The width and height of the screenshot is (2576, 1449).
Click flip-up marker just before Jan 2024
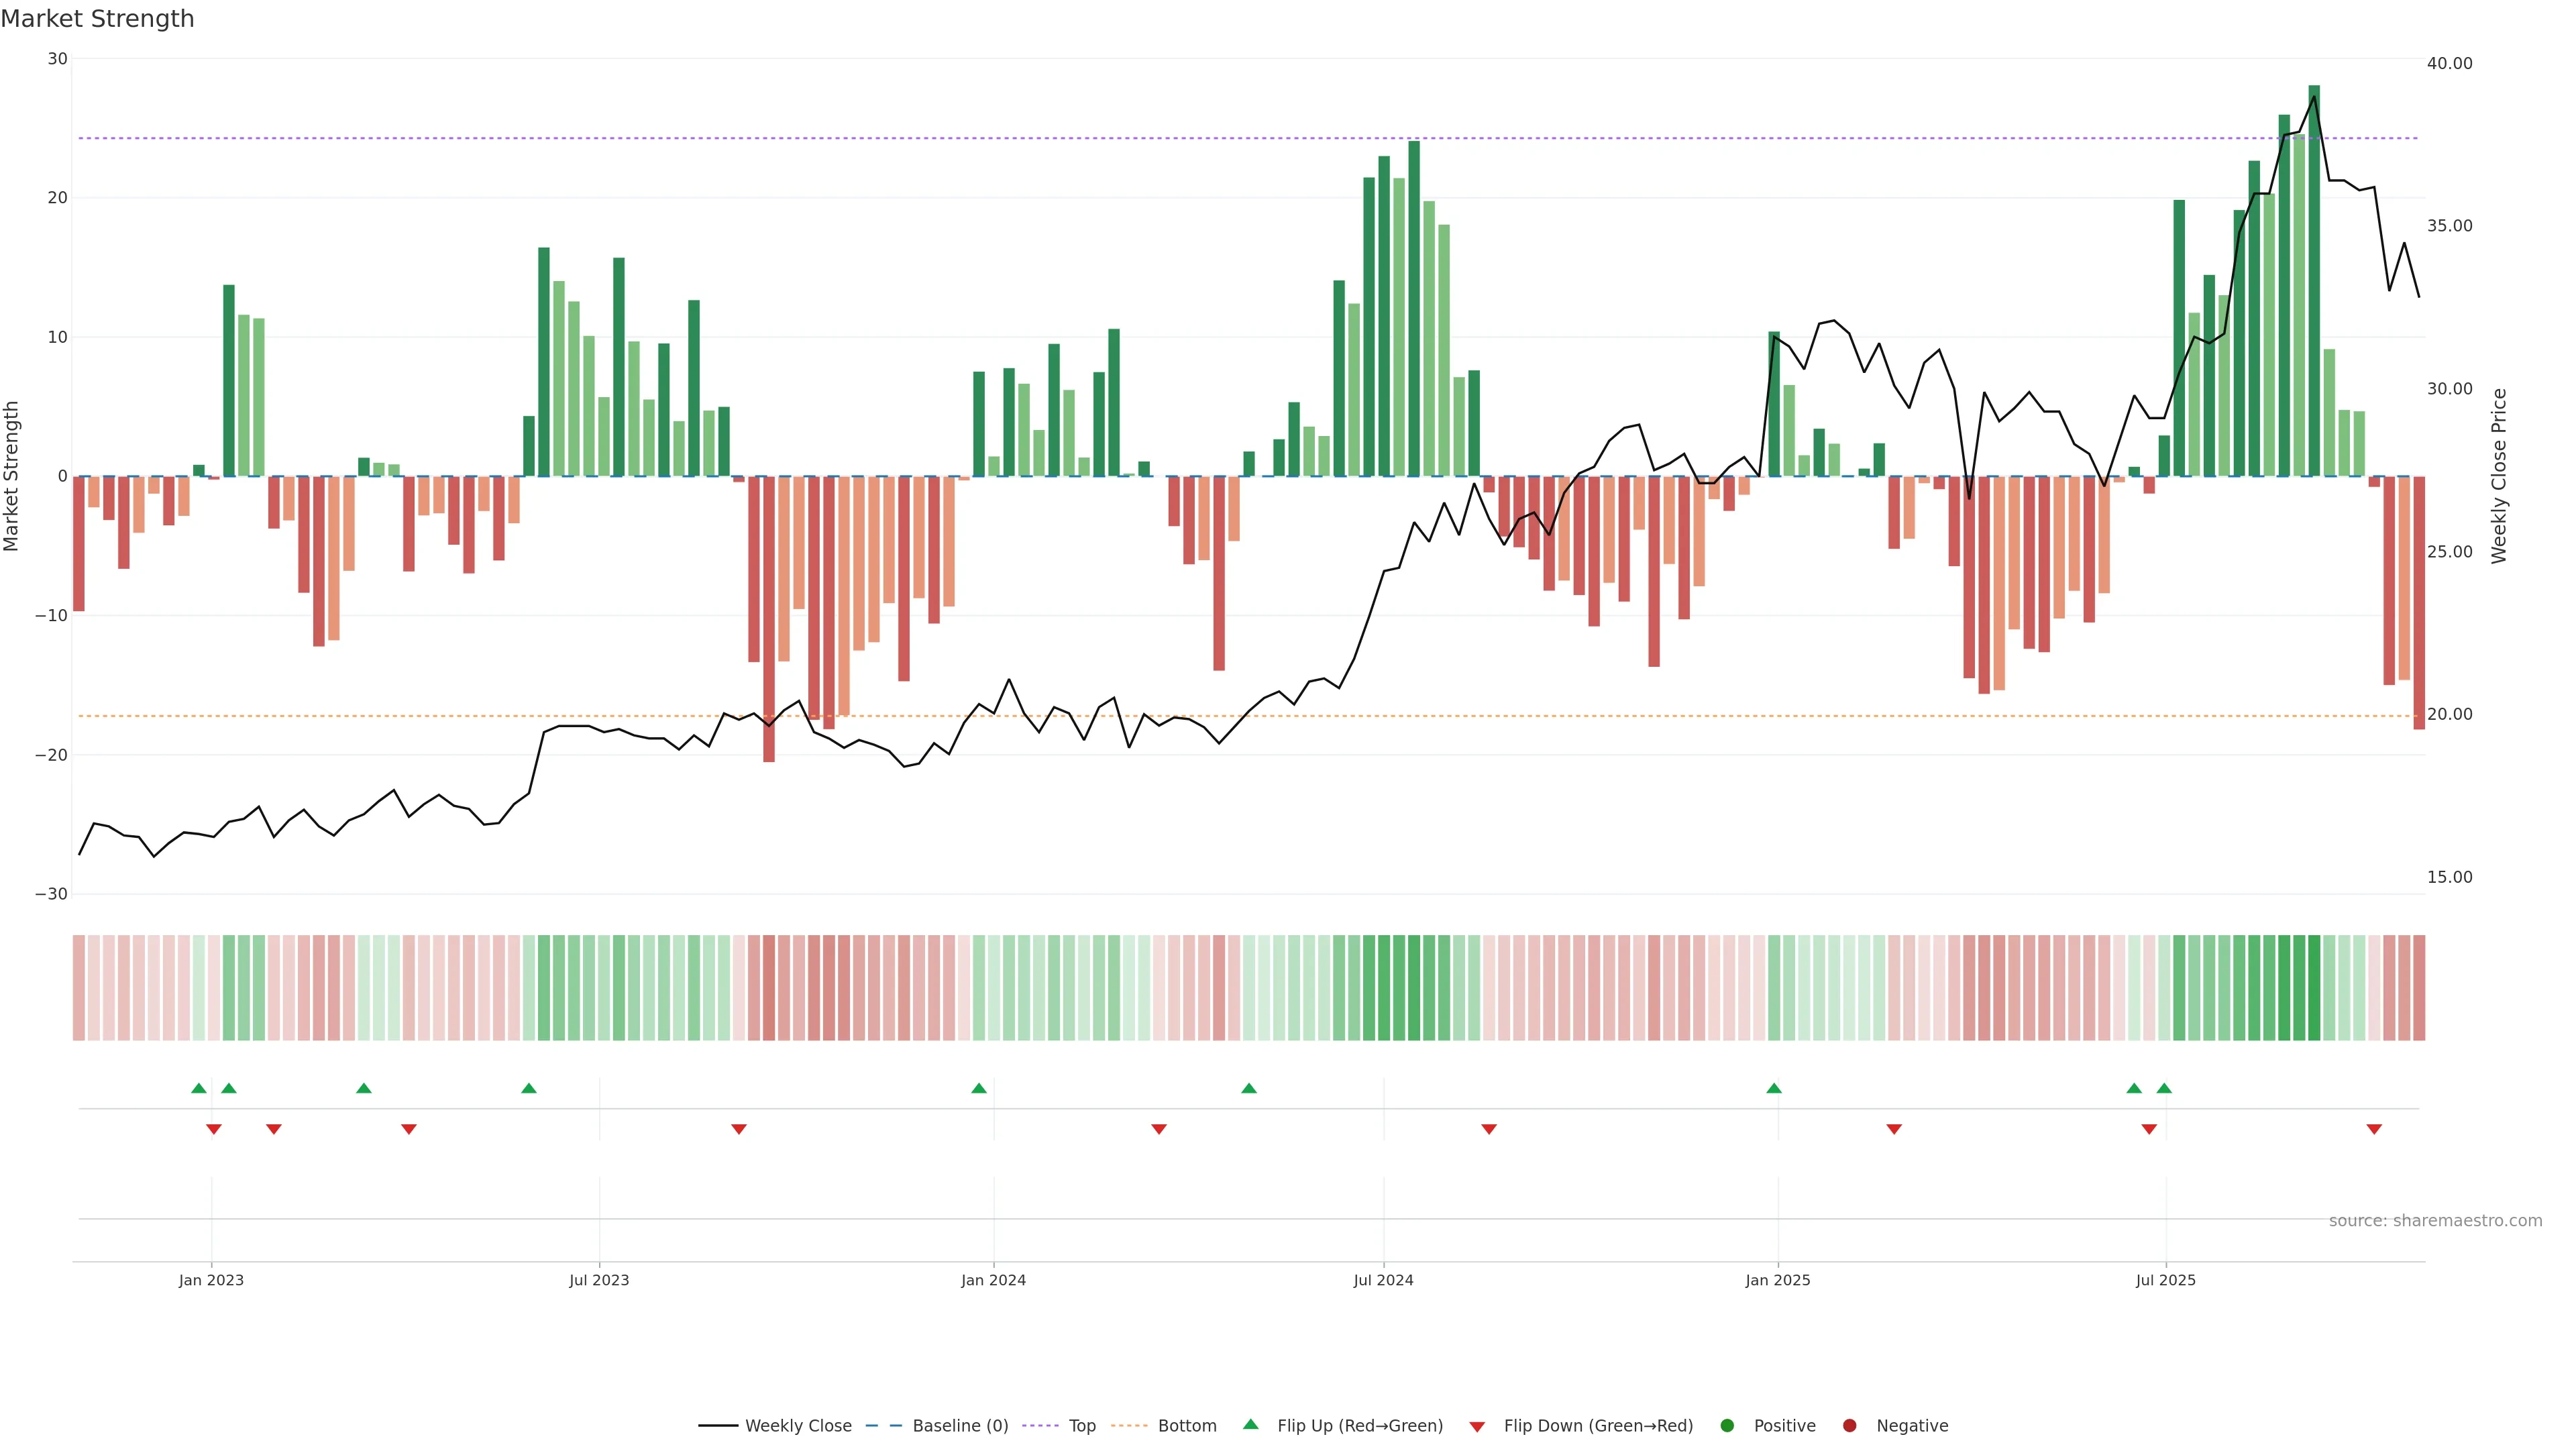tap(979, 1088)
